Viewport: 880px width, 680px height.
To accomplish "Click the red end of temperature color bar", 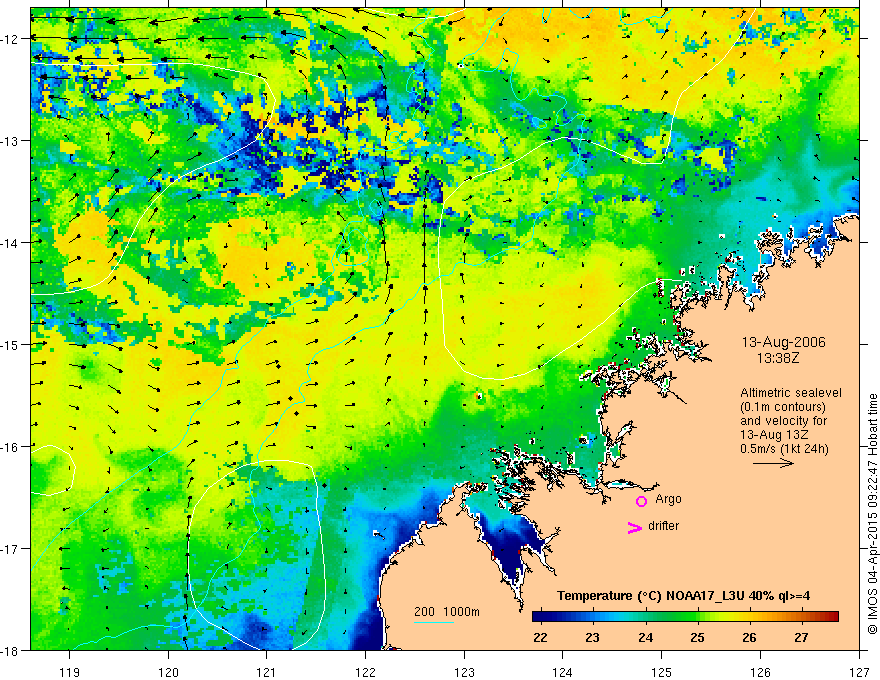I will point(832,616).
